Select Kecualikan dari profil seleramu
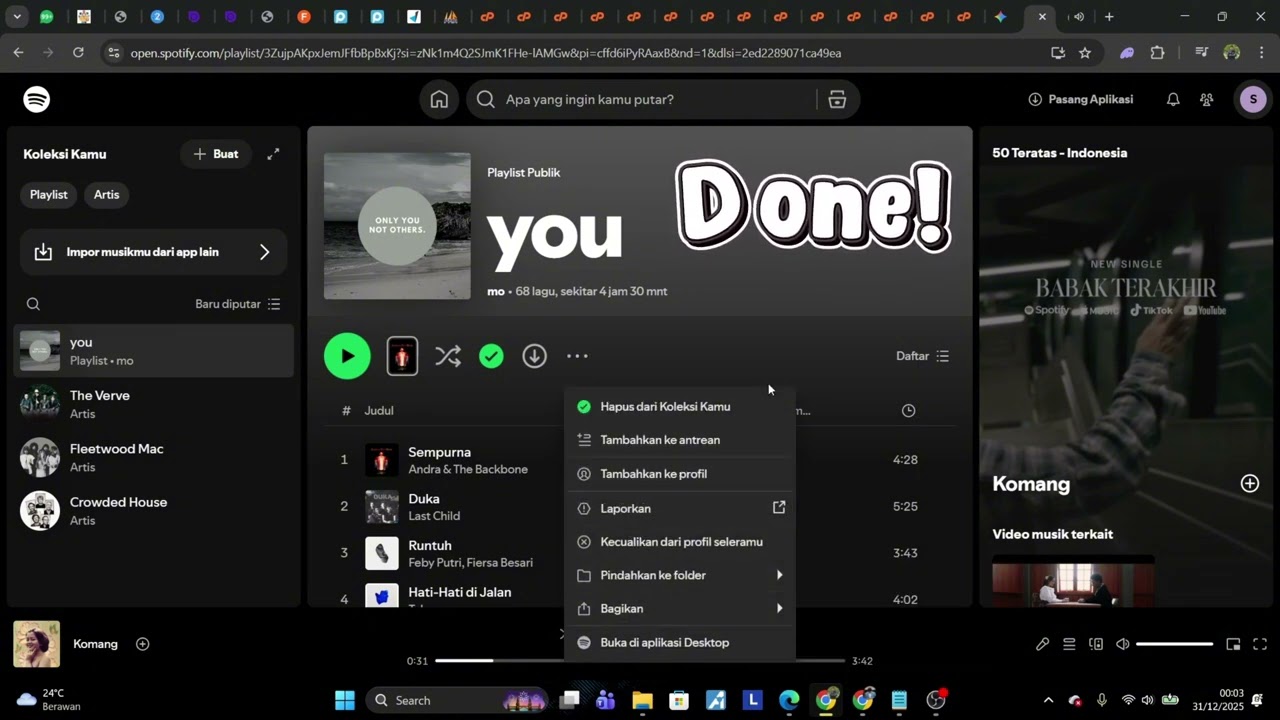 [x=680, y=542]
